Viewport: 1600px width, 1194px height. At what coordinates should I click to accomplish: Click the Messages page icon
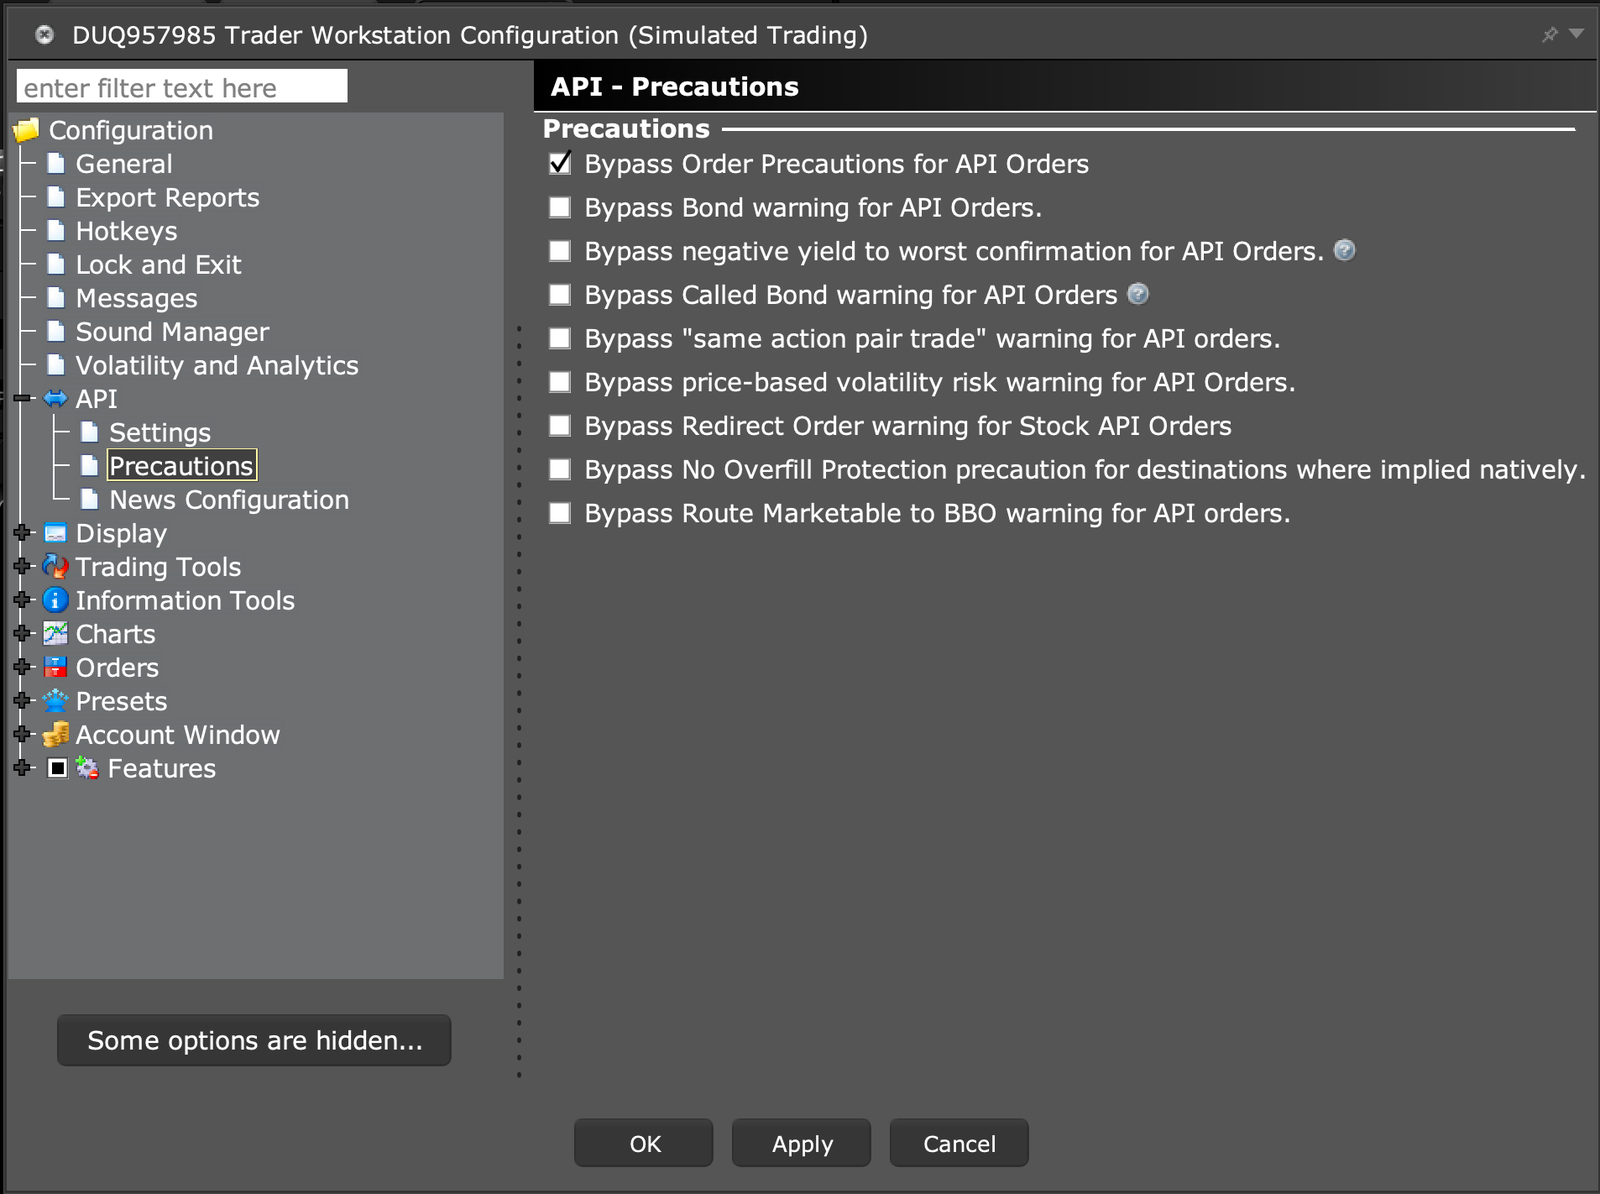coord(56,298)
